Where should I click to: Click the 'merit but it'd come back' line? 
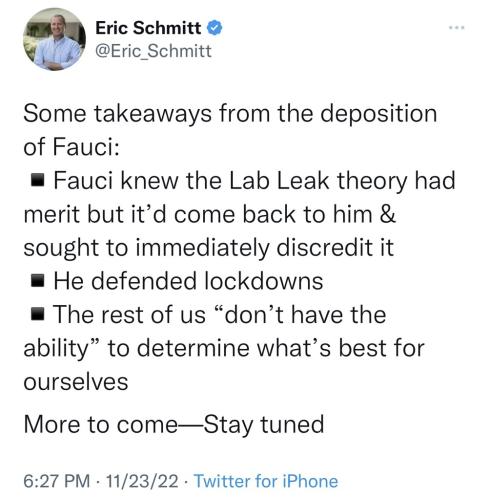coord(209,214)
